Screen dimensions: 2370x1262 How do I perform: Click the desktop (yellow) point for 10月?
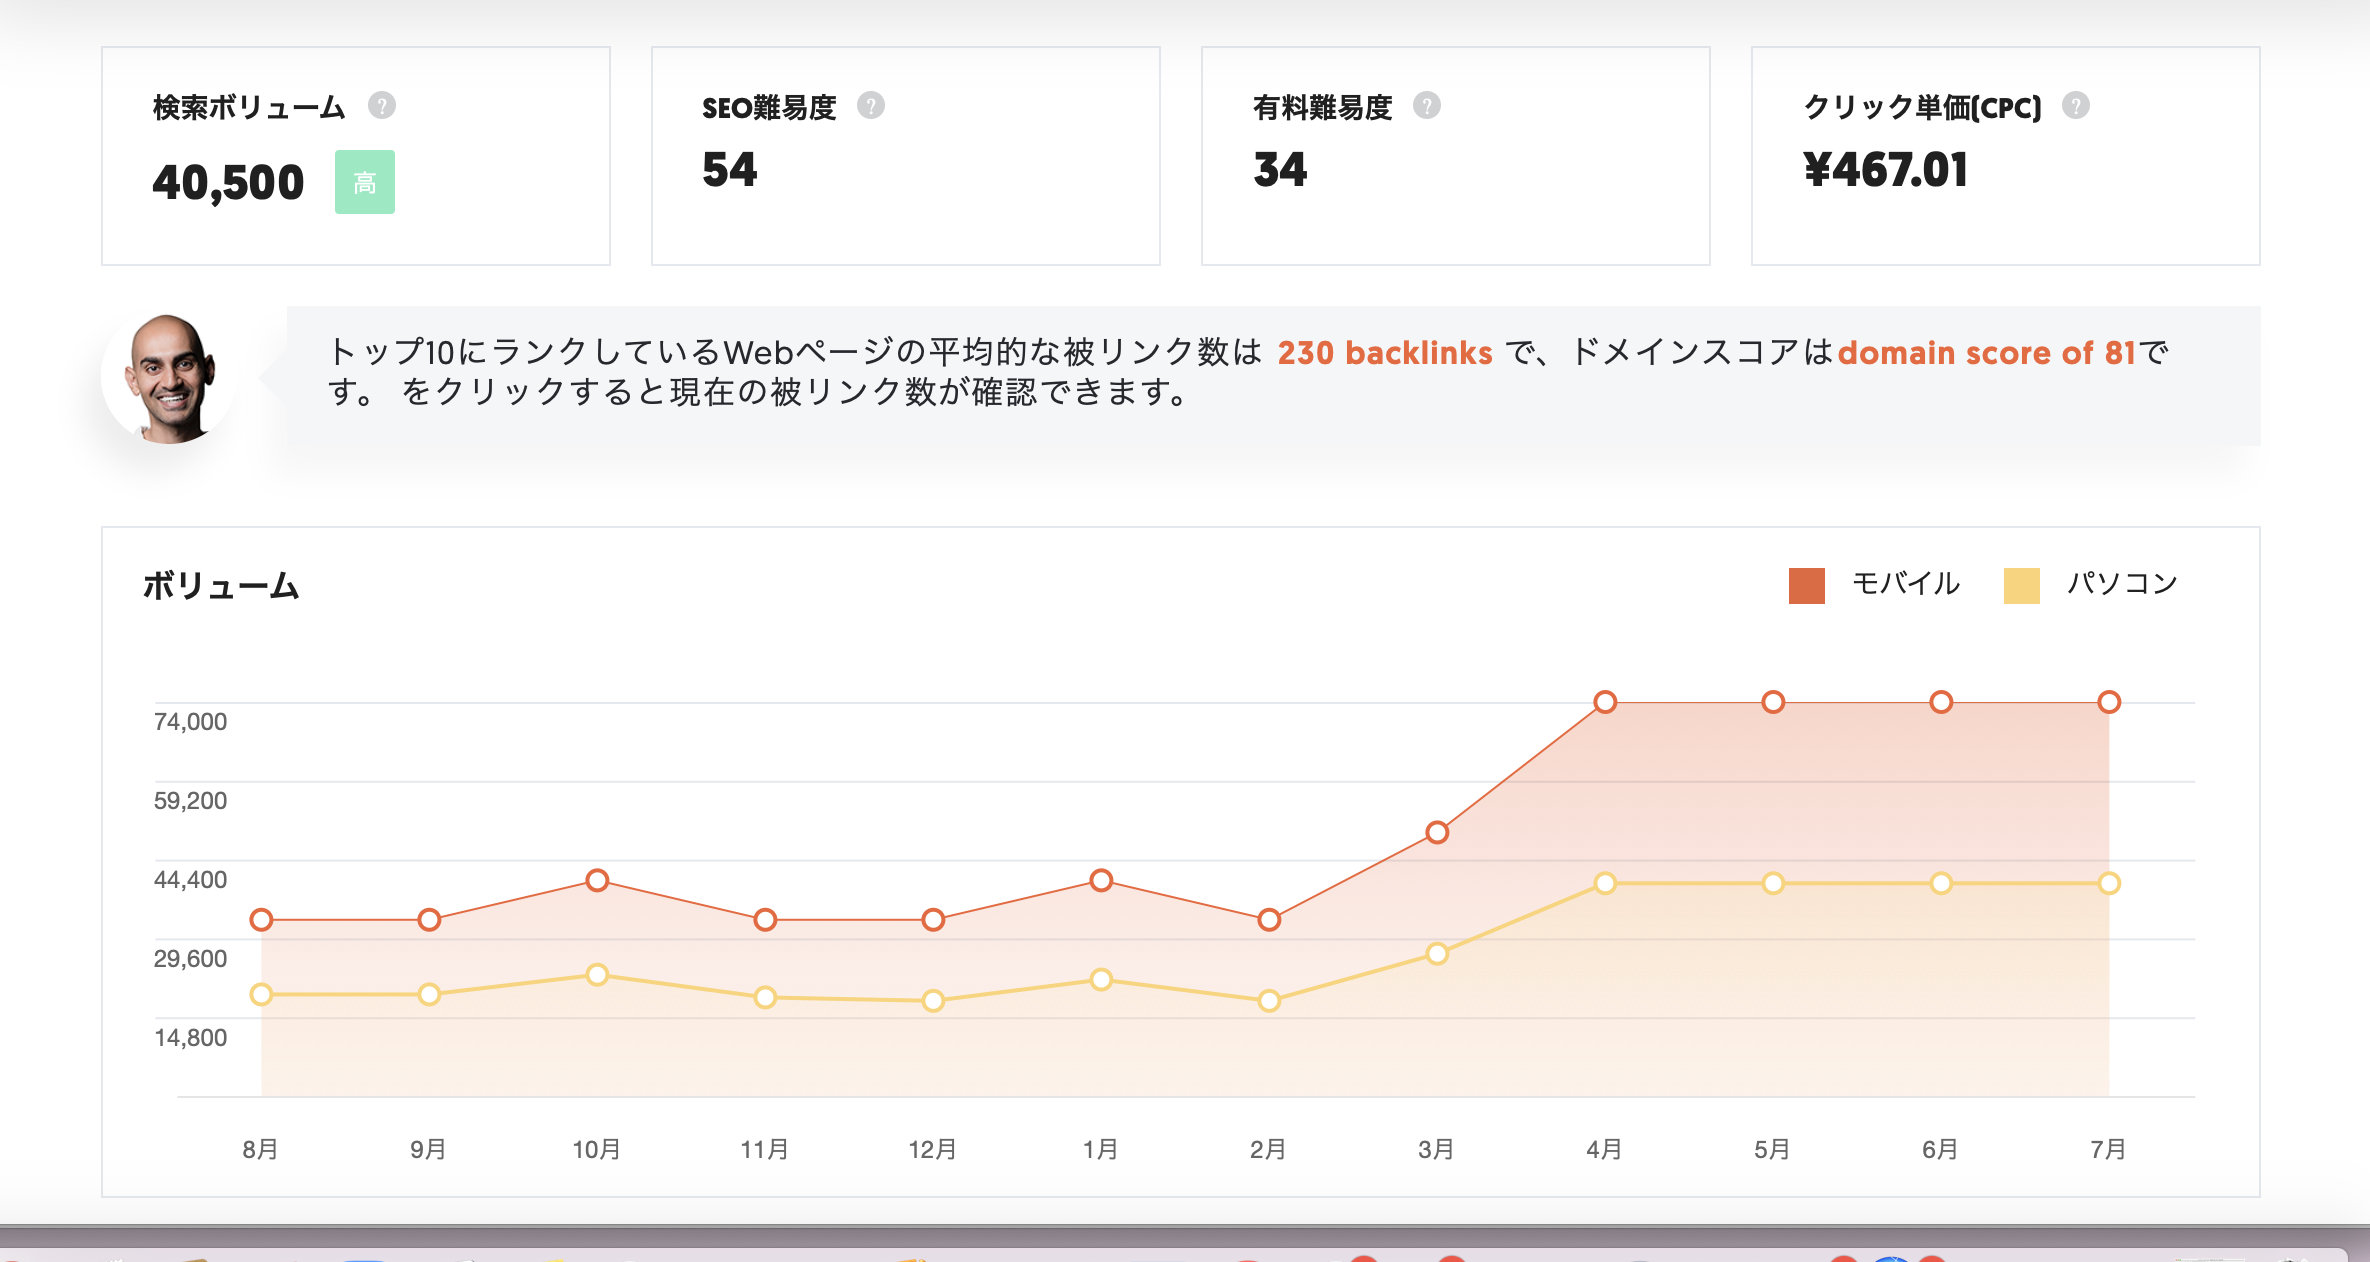click(x=597, y=975)
